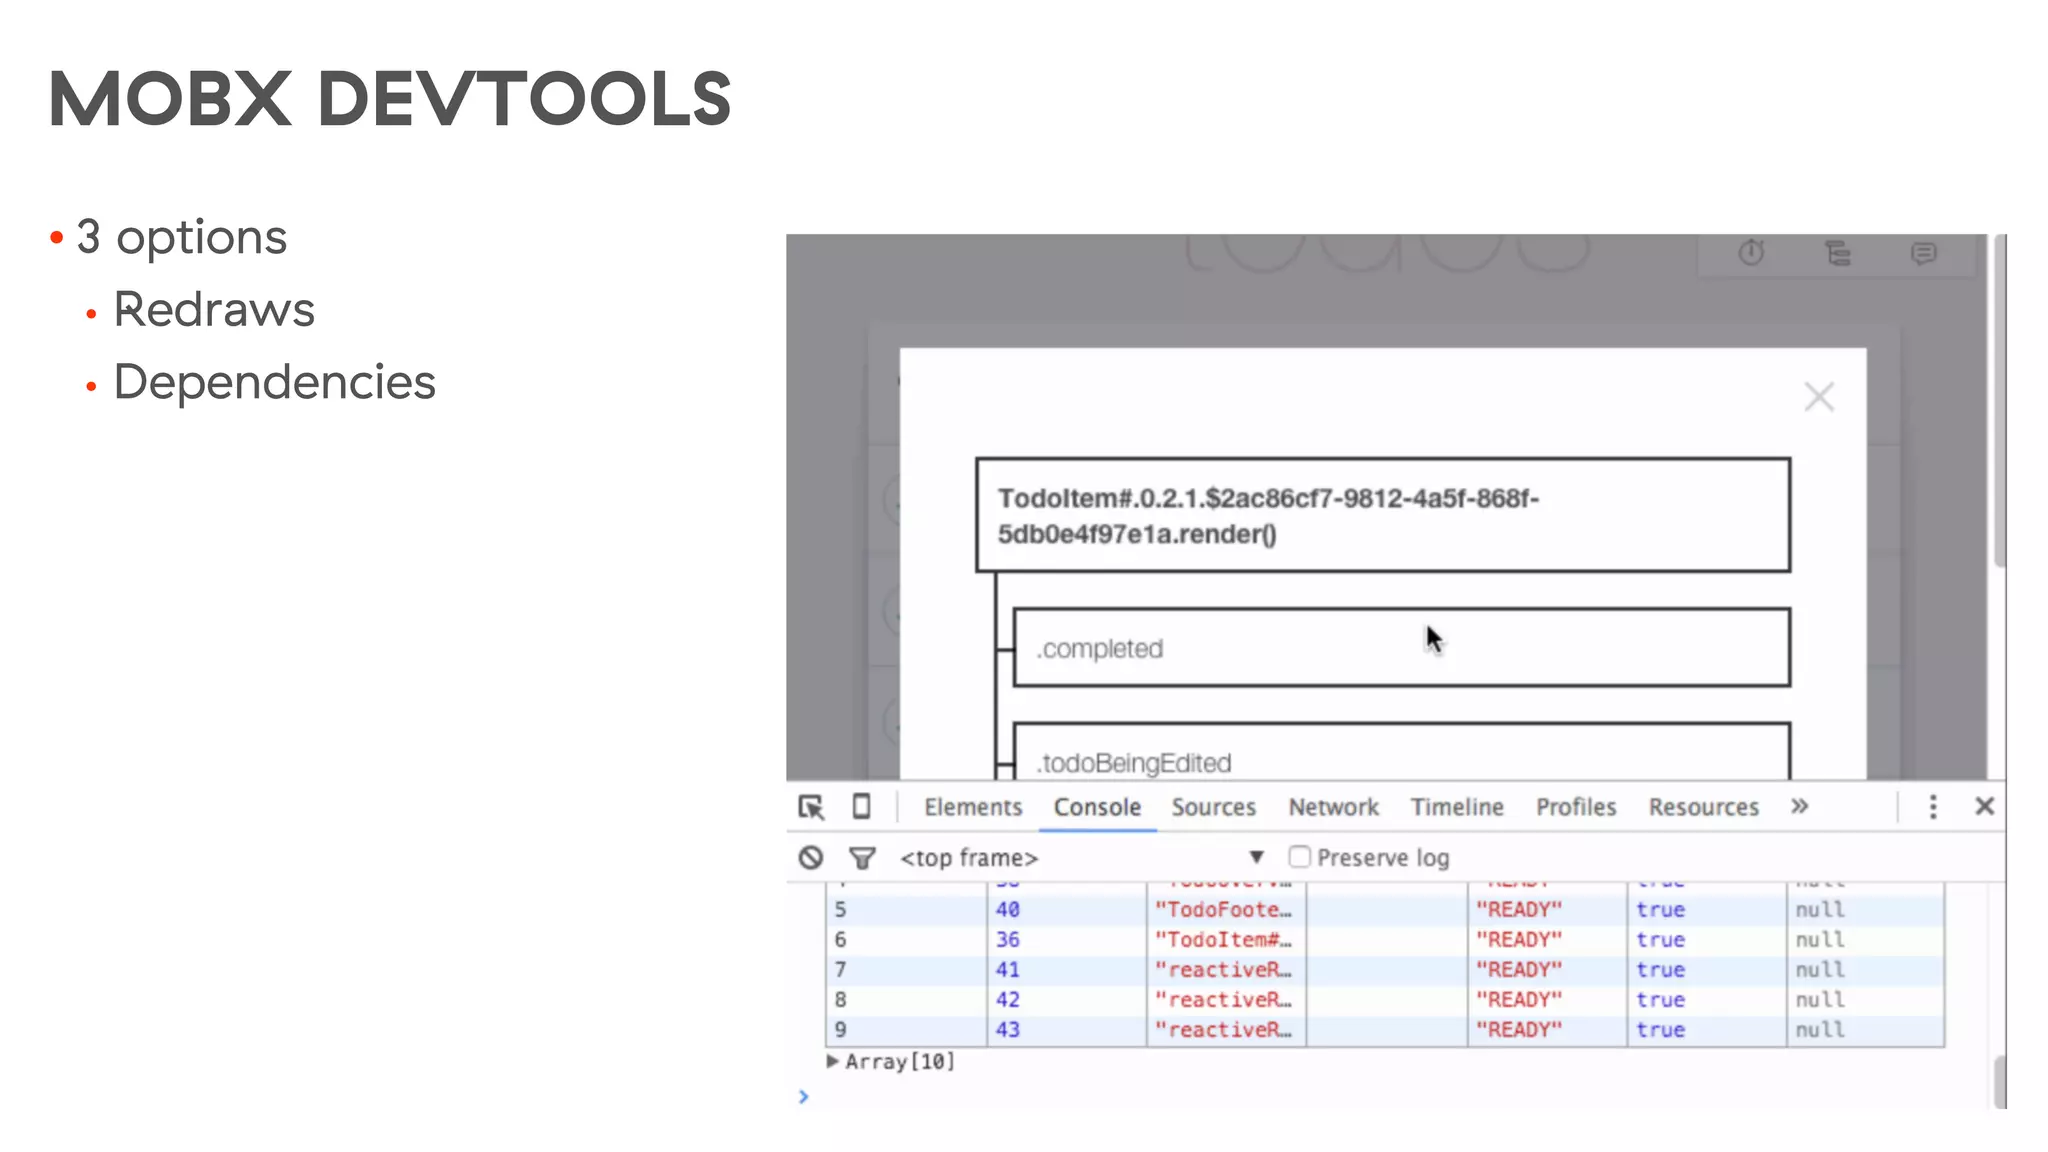This screenshot has width=2048, height=1152.
Task: Click MobX dependency tree icon
Action: pyautogui.click(x=1838, y=253)
